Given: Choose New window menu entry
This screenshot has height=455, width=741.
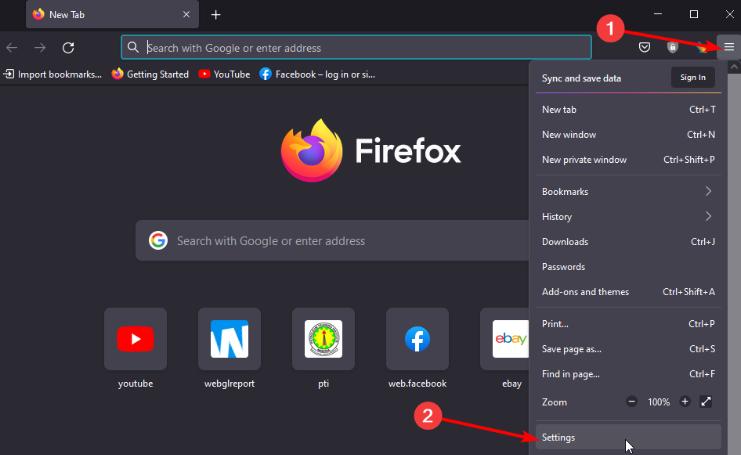Looking at the screenshot, I should pos(628,135).
